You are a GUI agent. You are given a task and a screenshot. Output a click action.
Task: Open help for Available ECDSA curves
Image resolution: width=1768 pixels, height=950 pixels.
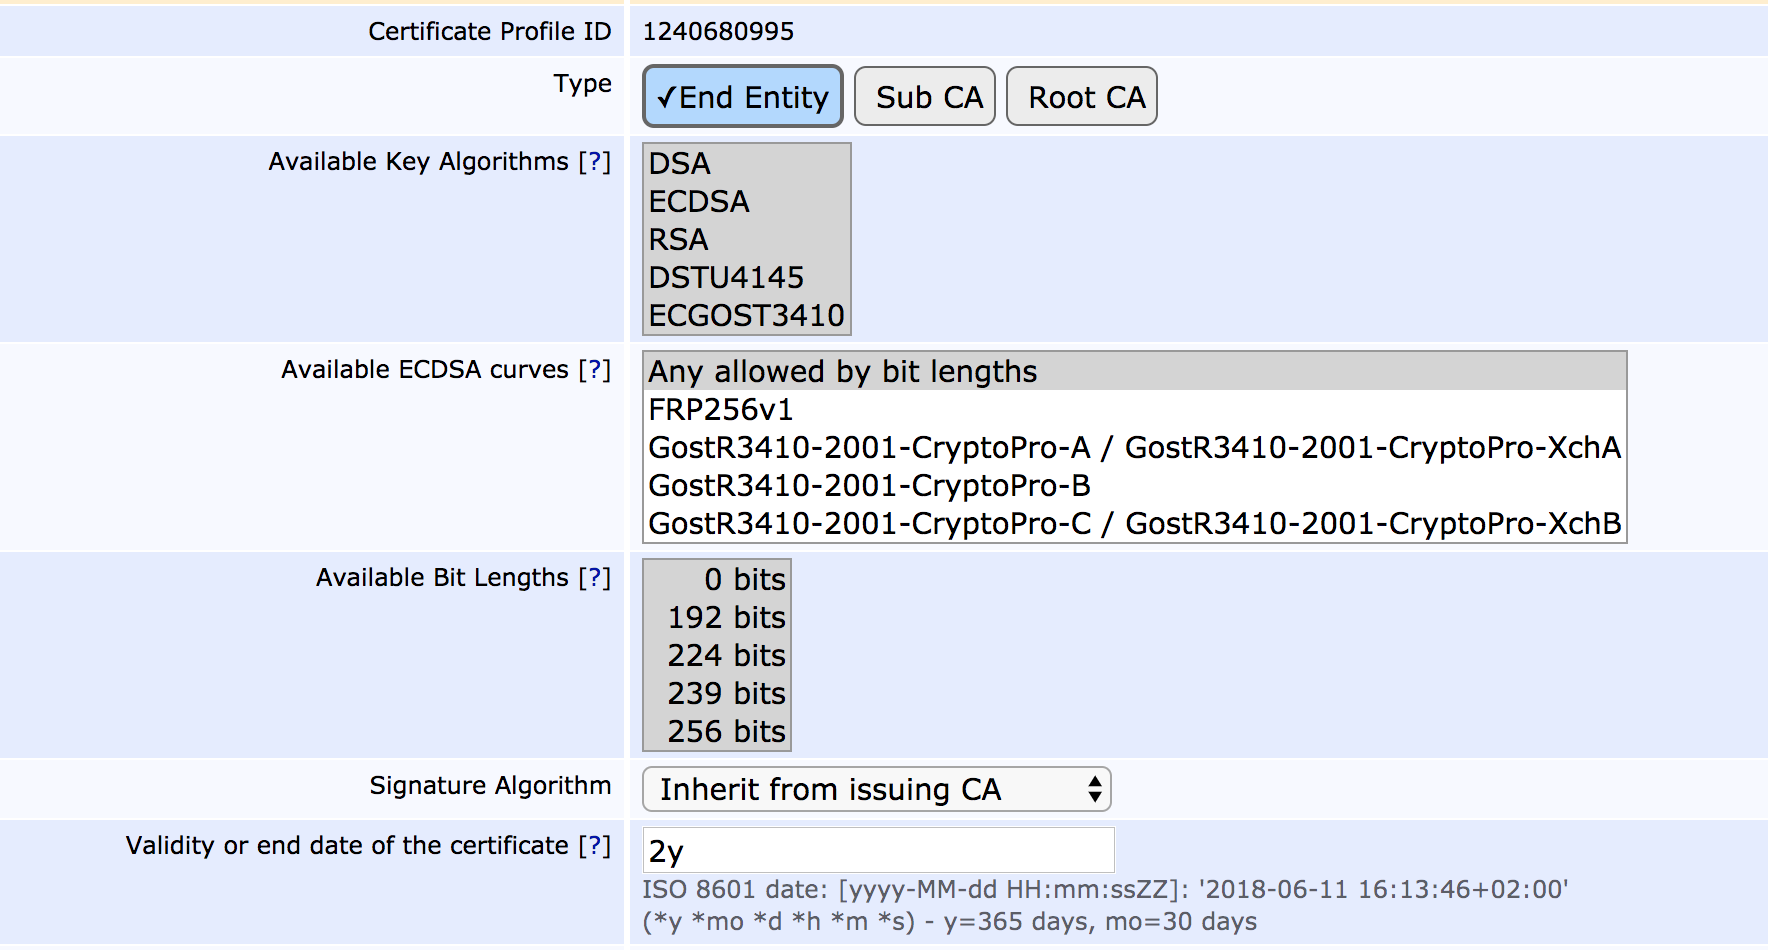[x=594, y=370]
